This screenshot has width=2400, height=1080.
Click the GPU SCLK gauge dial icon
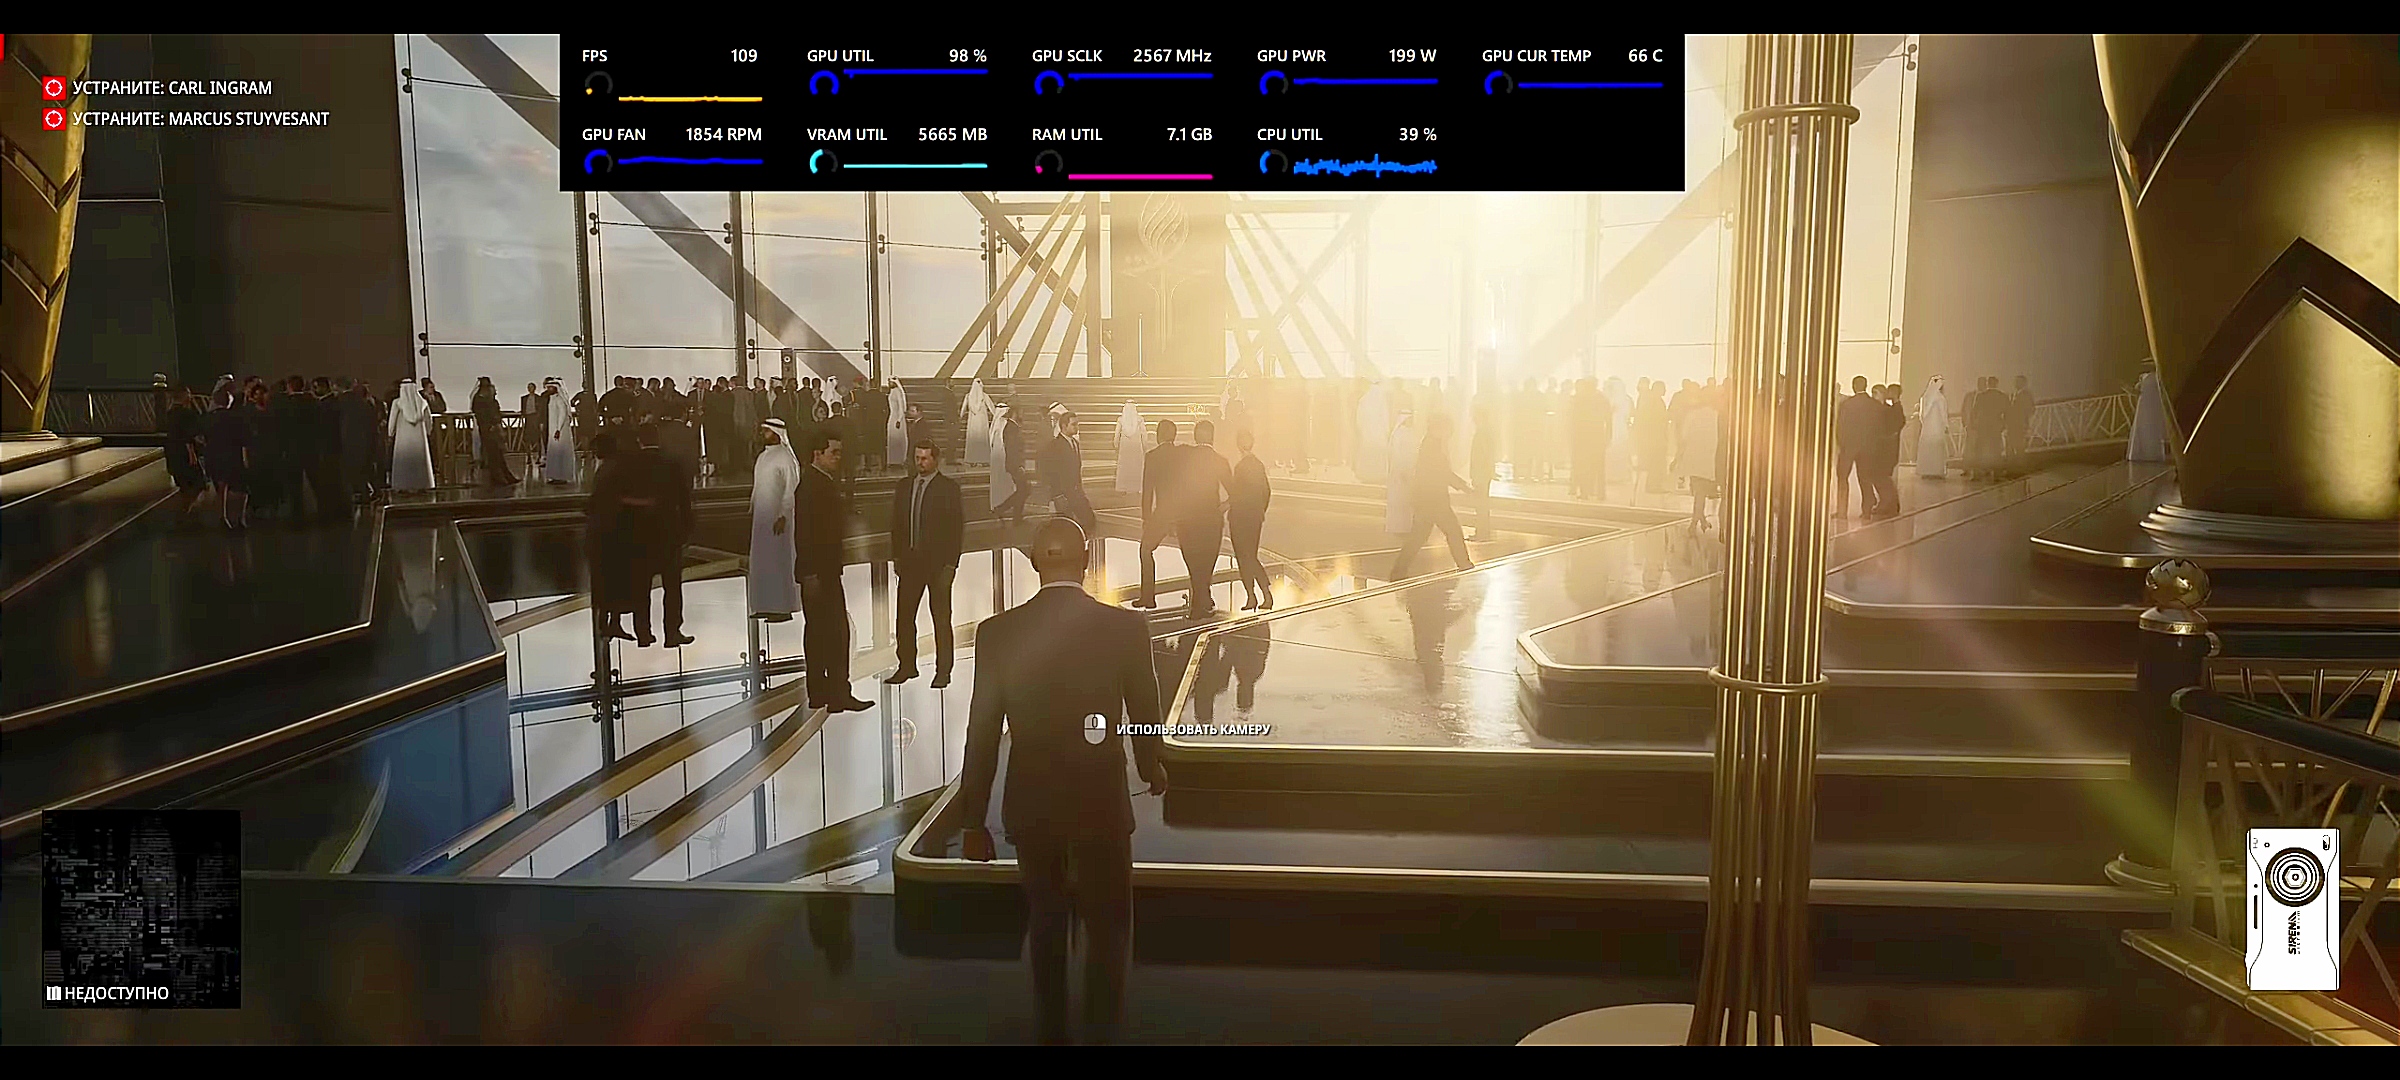pos(1048,85)
